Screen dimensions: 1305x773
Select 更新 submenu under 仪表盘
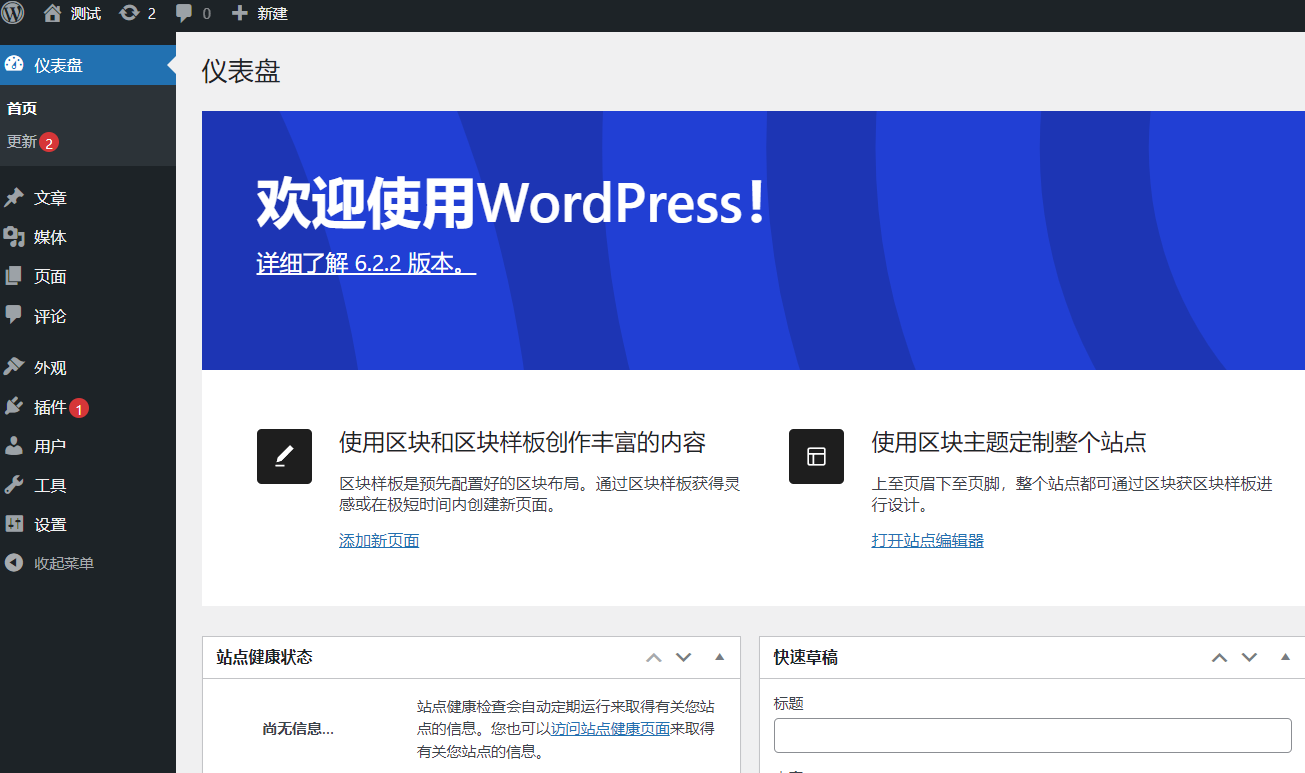pyautogui.click(x=22, y=142)
